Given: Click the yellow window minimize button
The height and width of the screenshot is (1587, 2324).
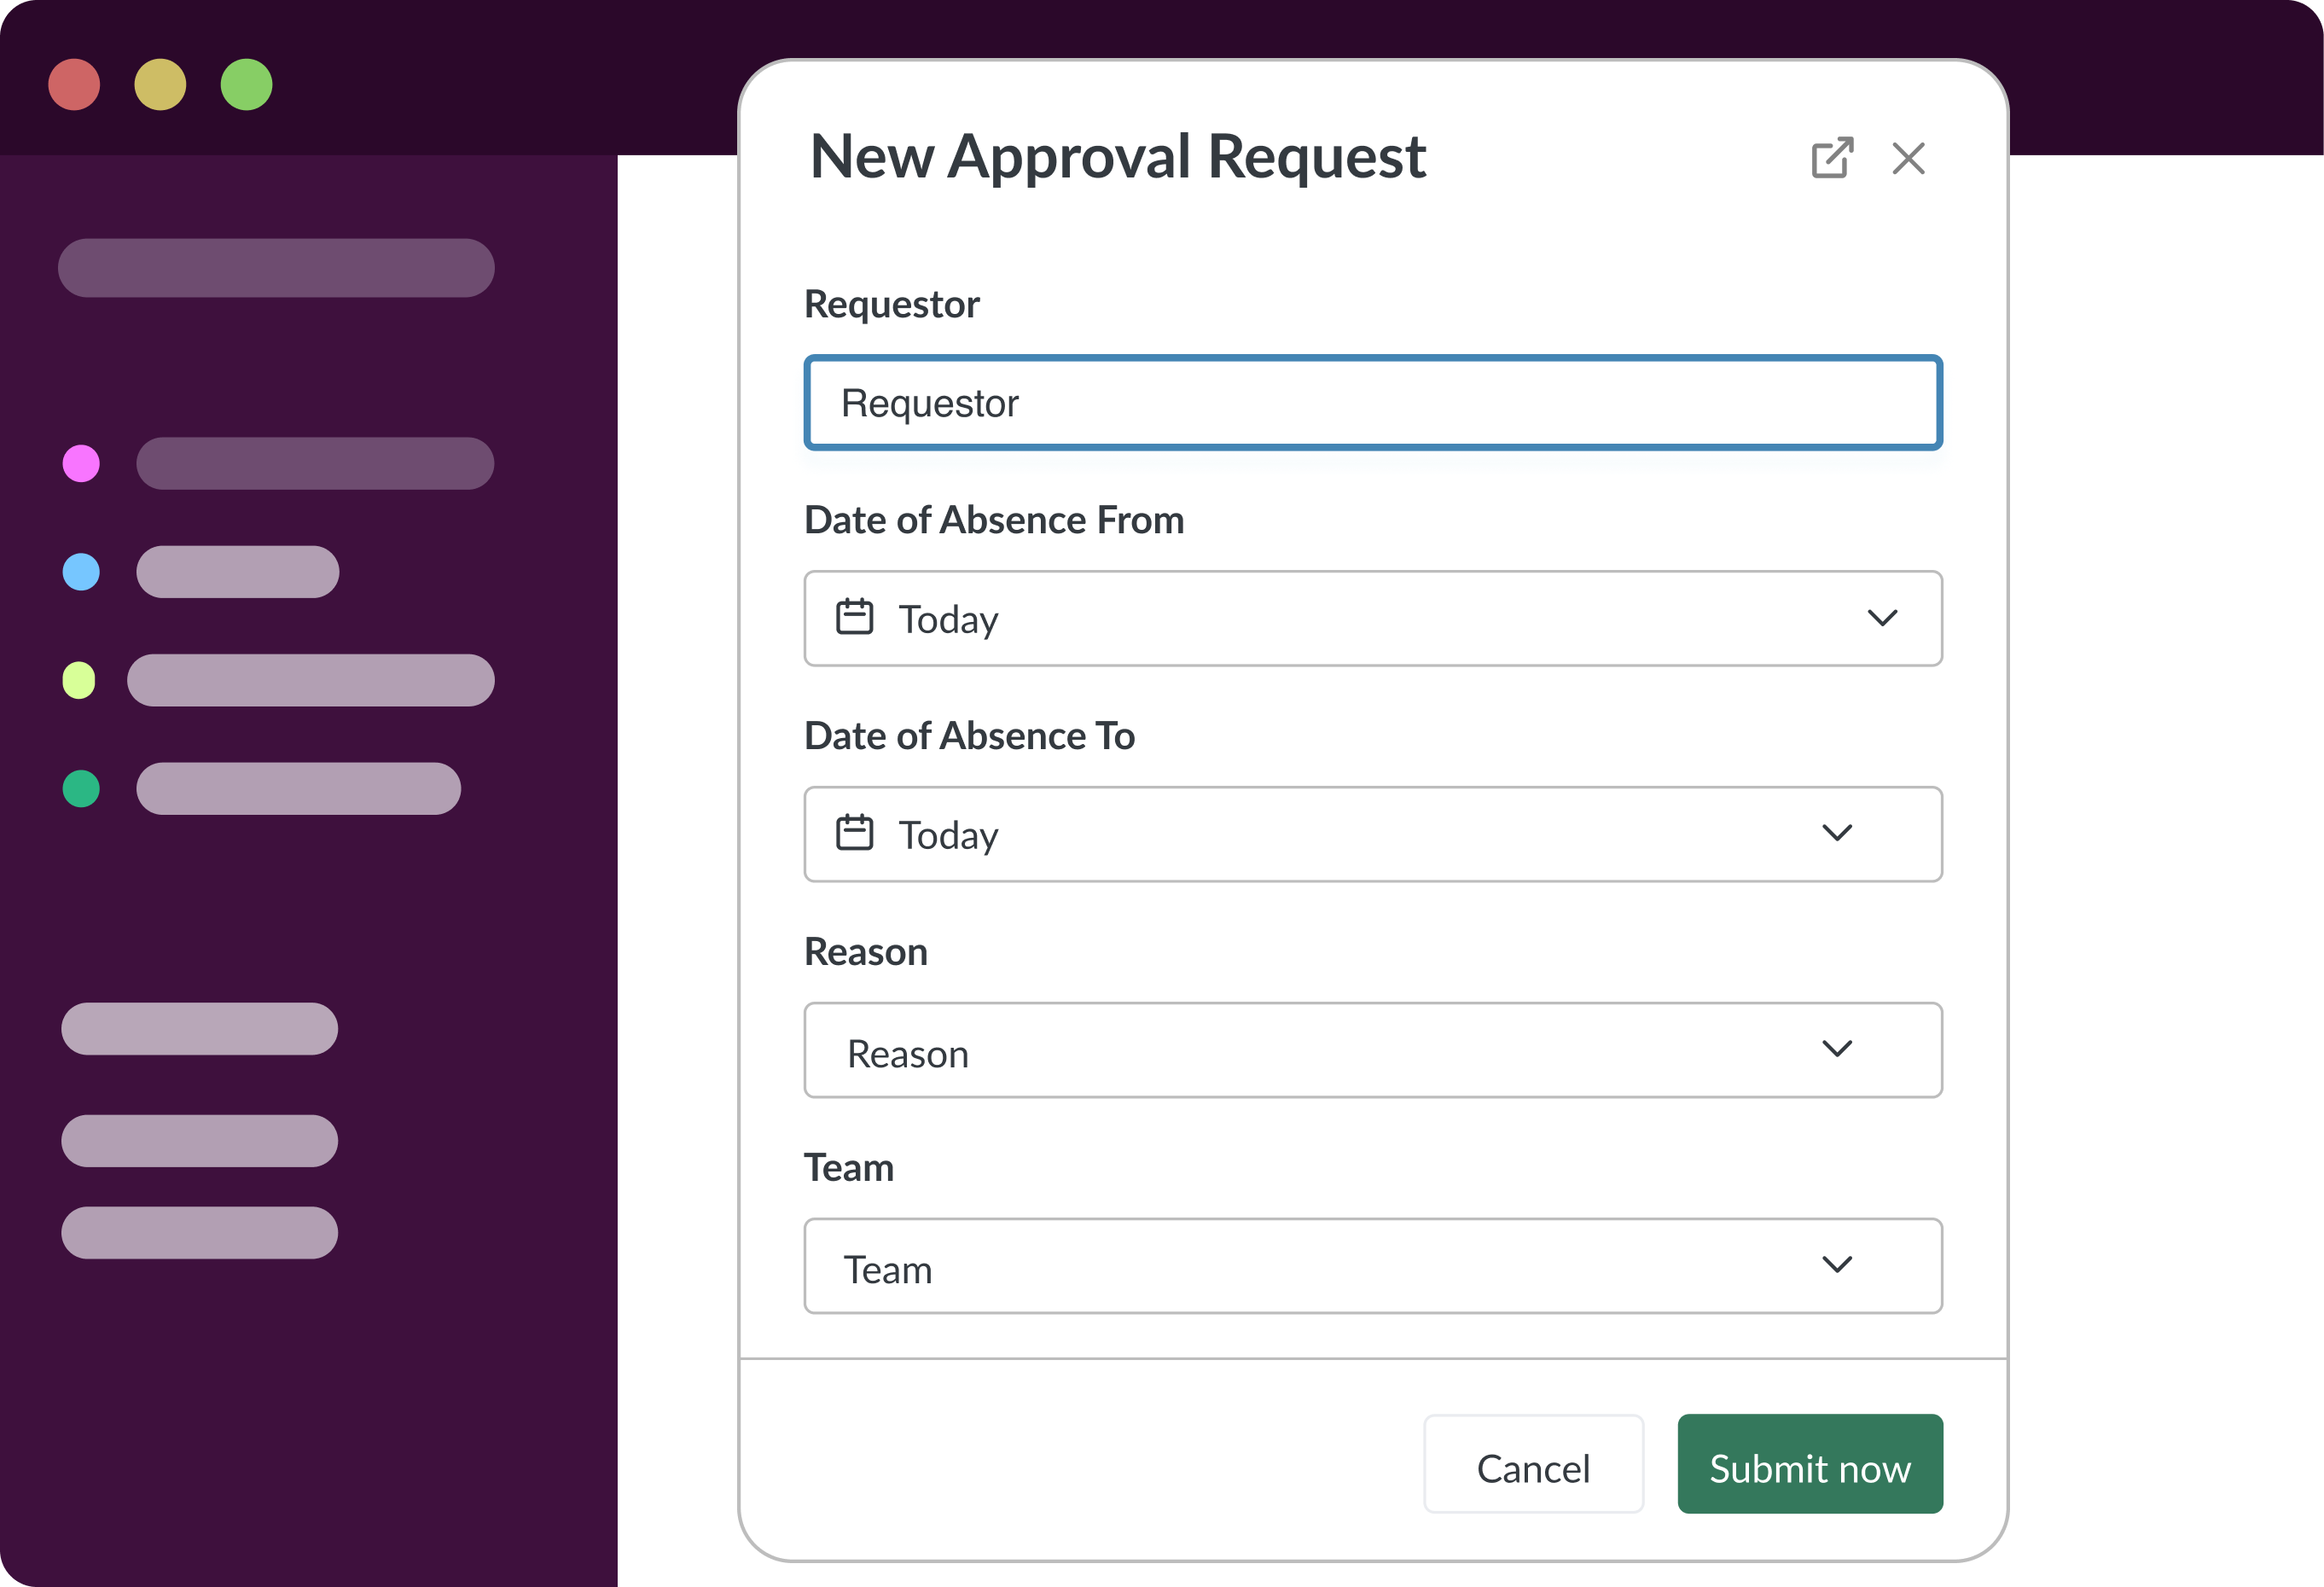Looking at the screenshot, I should click(x=160, y=85).
